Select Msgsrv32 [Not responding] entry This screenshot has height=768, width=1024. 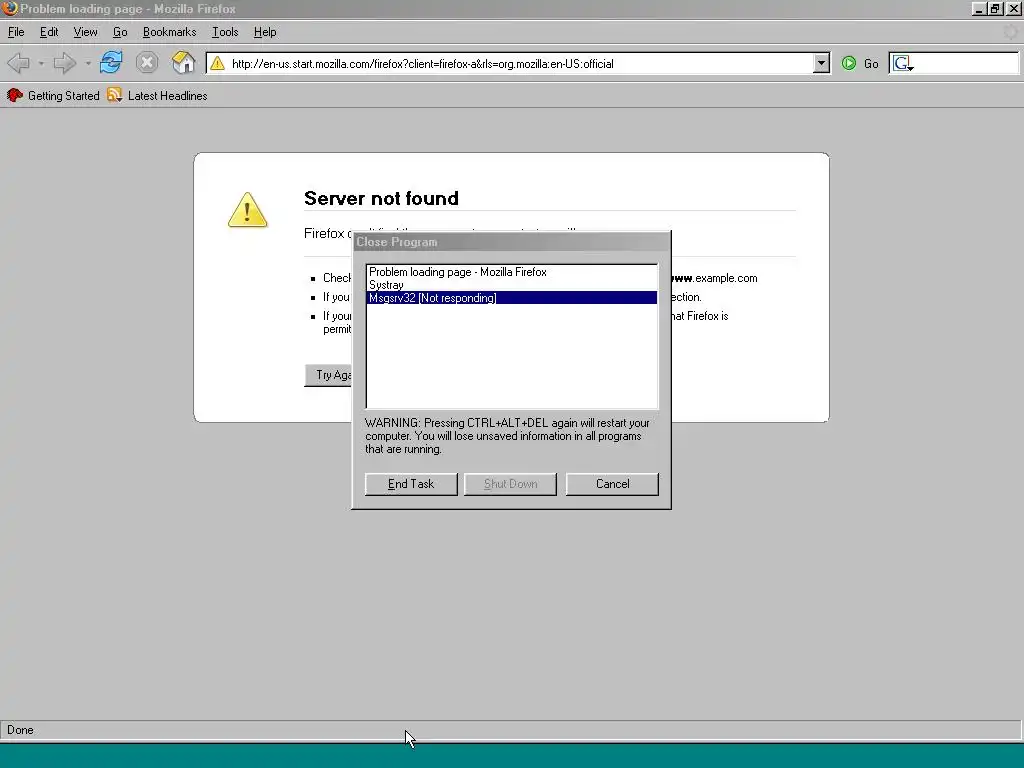(512, 298)
